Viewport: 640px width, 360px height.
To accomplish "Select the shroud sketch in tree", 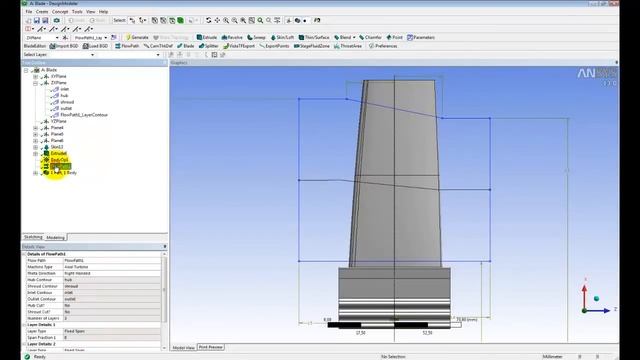I will [67, 102].
